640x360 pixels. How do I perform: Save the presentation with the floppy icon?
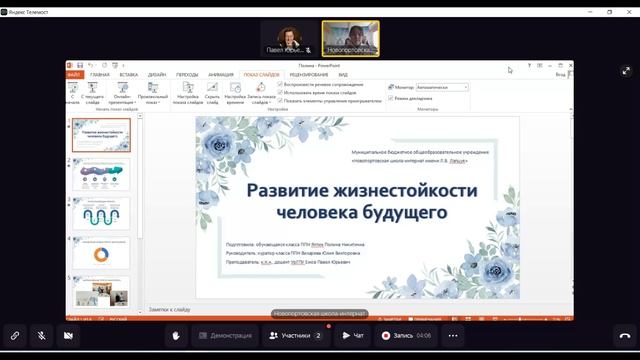80,65
